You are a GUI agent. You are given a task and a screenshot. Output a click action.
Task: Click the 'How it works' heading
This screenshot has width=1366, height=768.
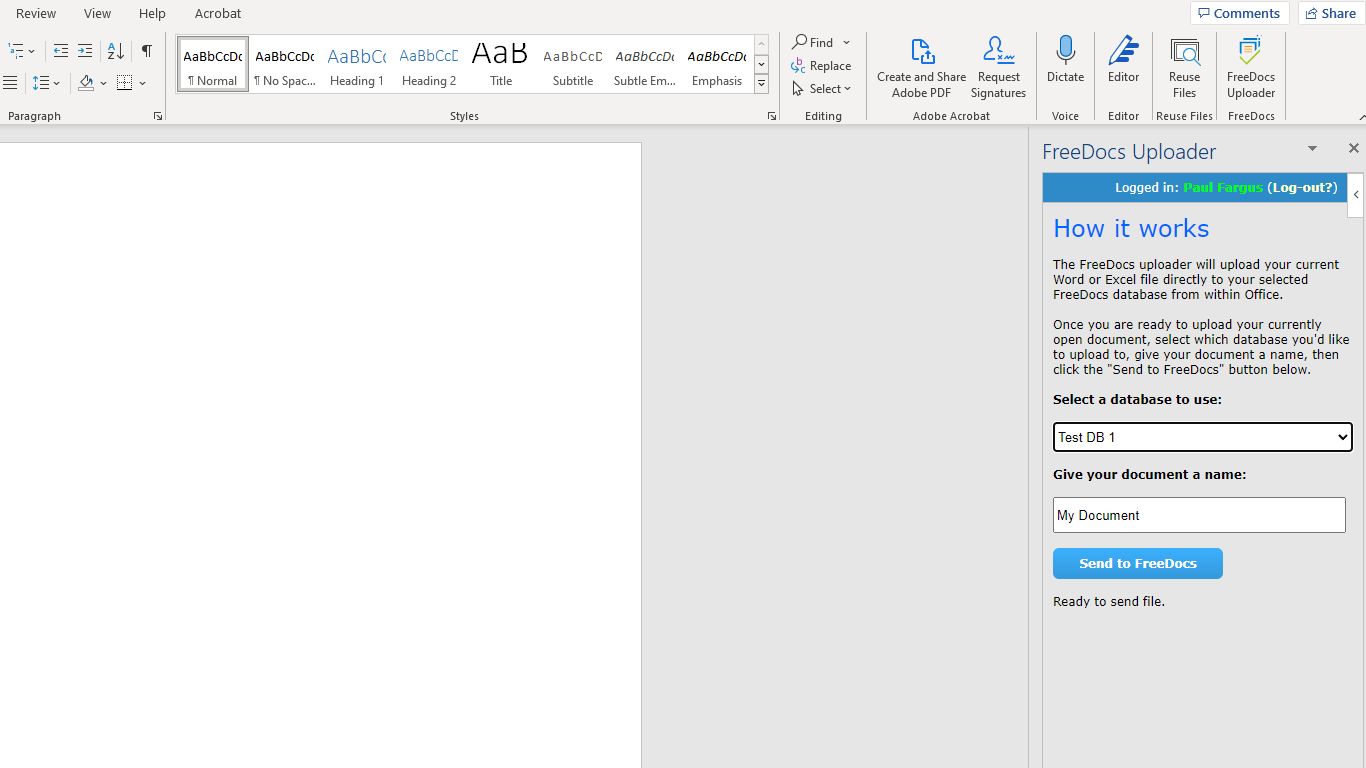[1131, 229]
